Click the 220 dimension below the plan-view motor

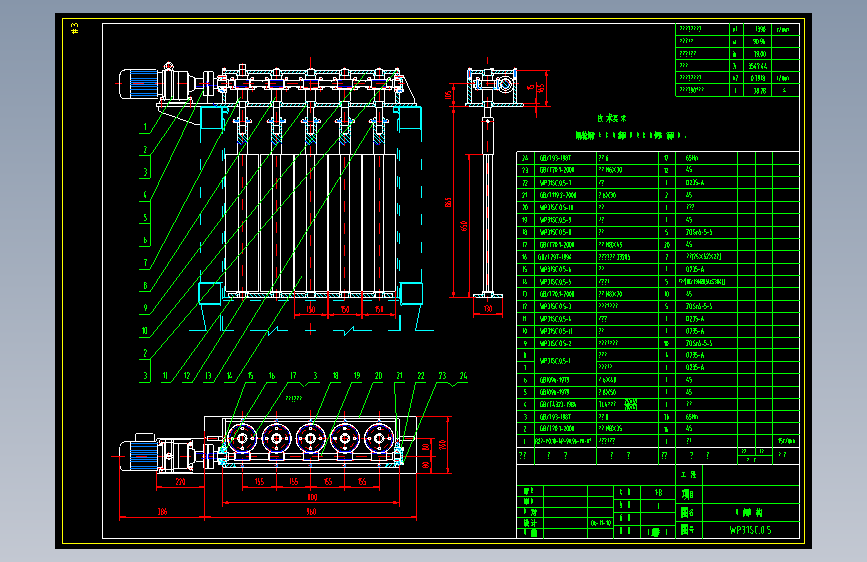click(180, 482)
